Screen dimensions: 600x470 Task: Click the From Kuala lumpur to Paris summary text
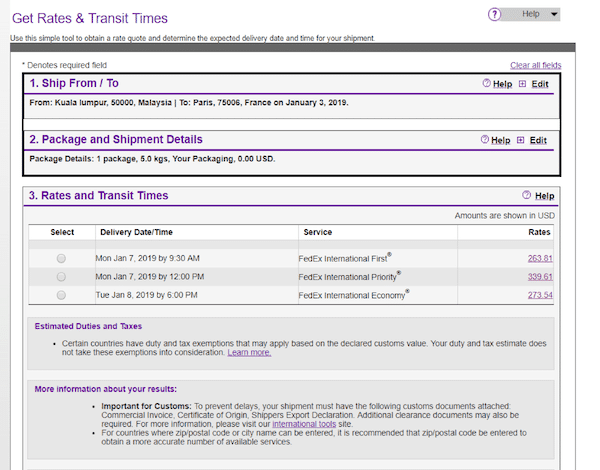tap(189, 103)
